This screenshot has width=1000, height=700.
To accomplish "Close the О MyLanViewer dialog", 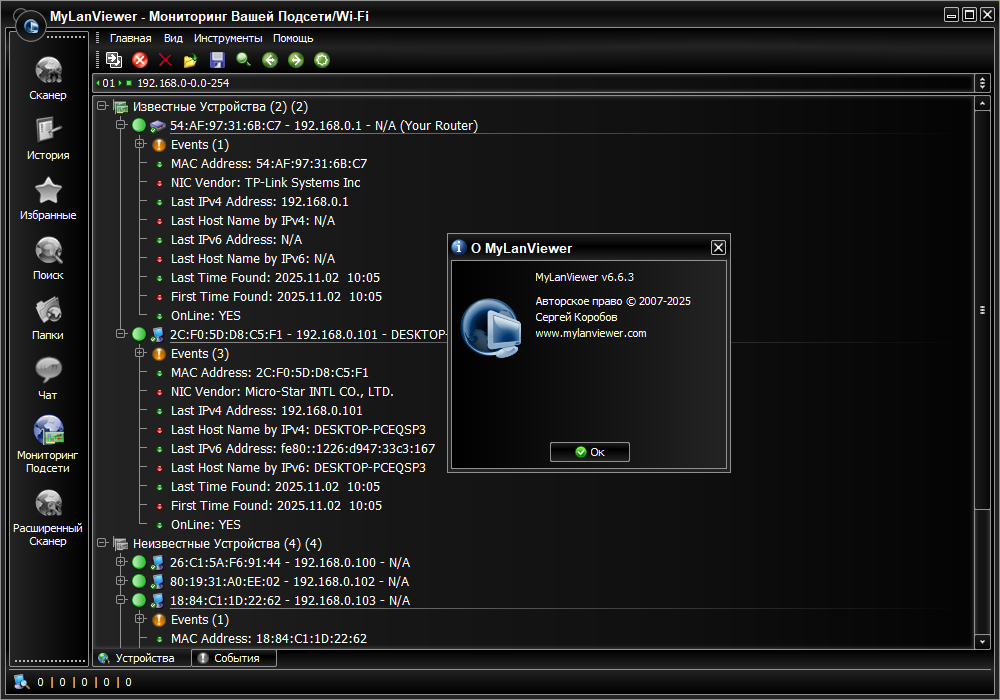I will tap(718, 247).
